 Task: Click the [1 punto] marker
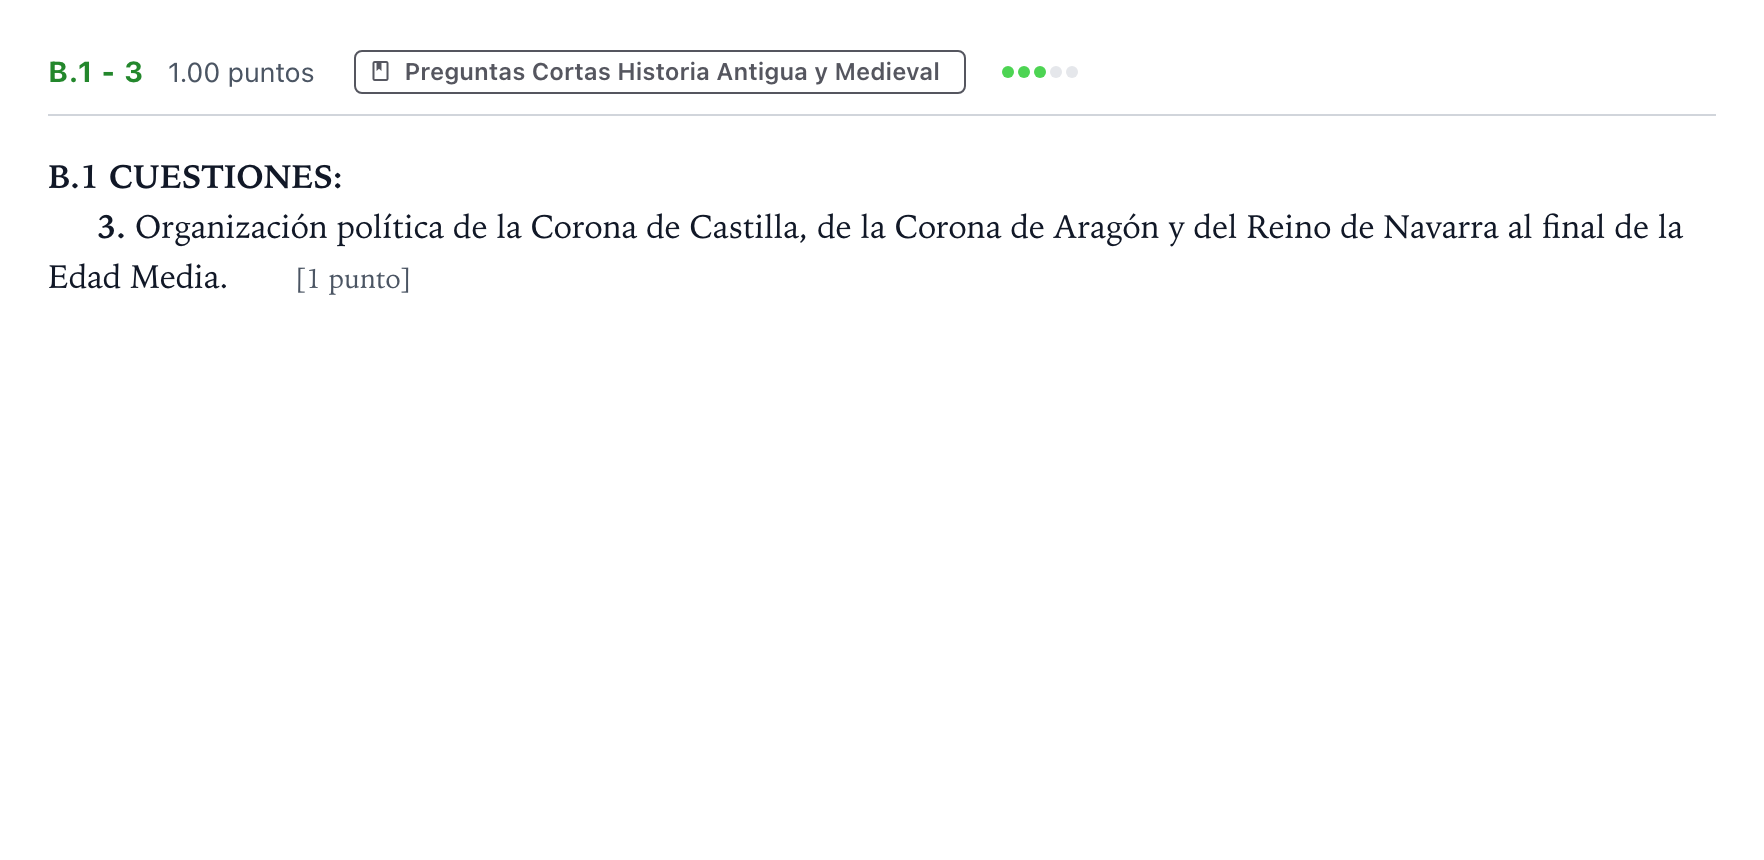(x=353, y=279)
